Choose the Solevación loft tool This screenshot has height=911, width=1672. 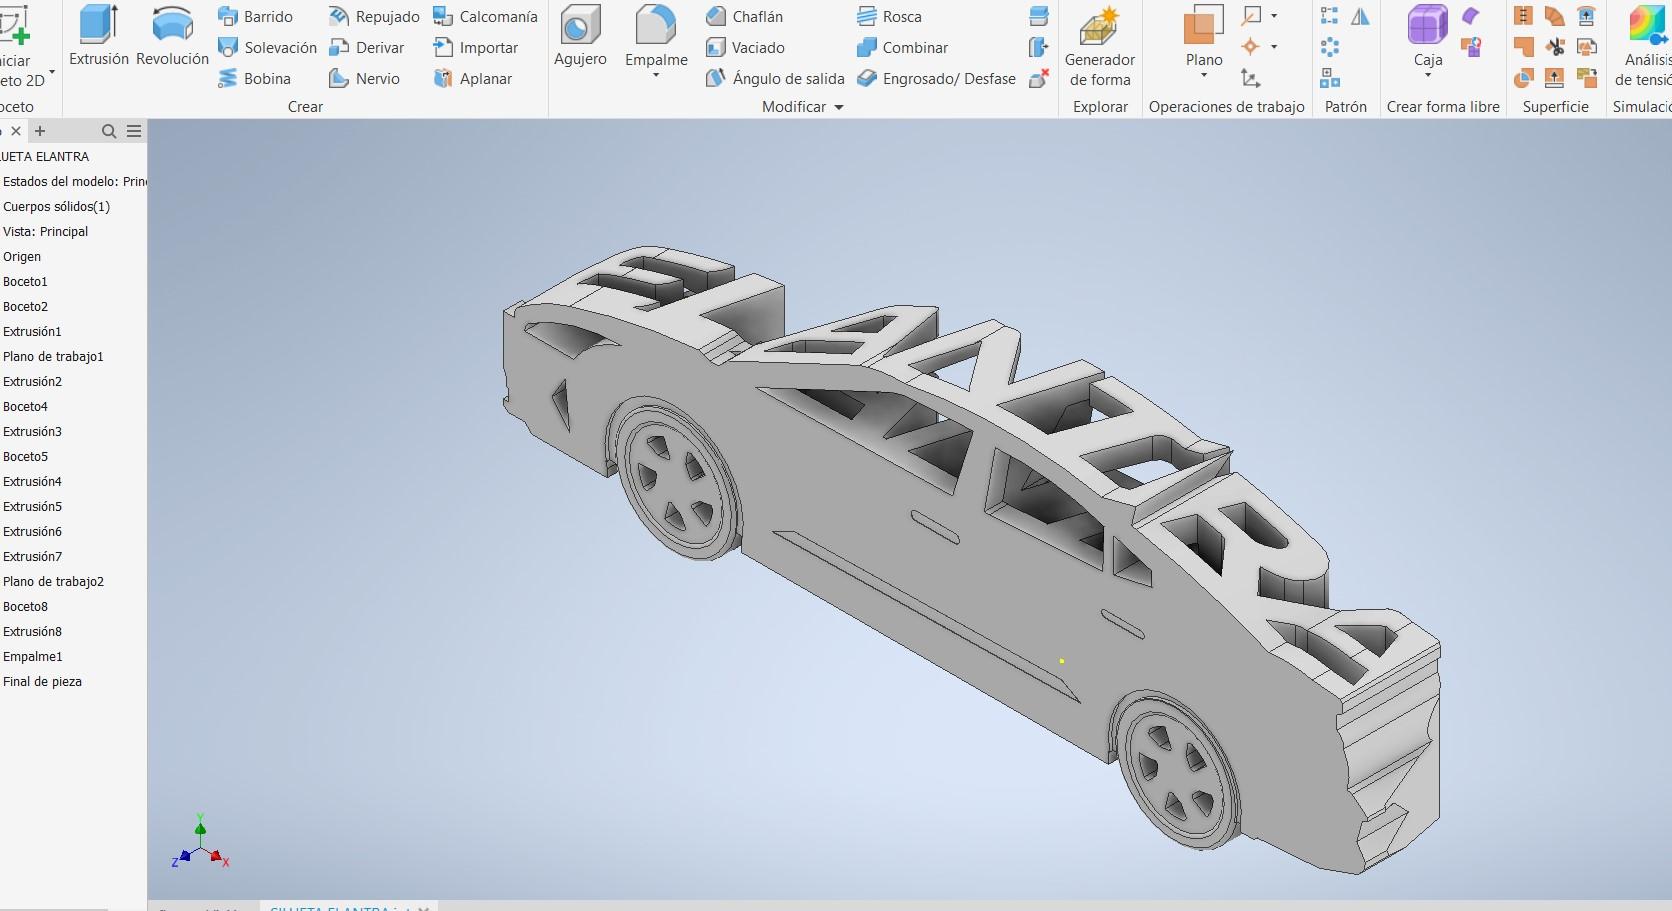(x=267, y=48)
